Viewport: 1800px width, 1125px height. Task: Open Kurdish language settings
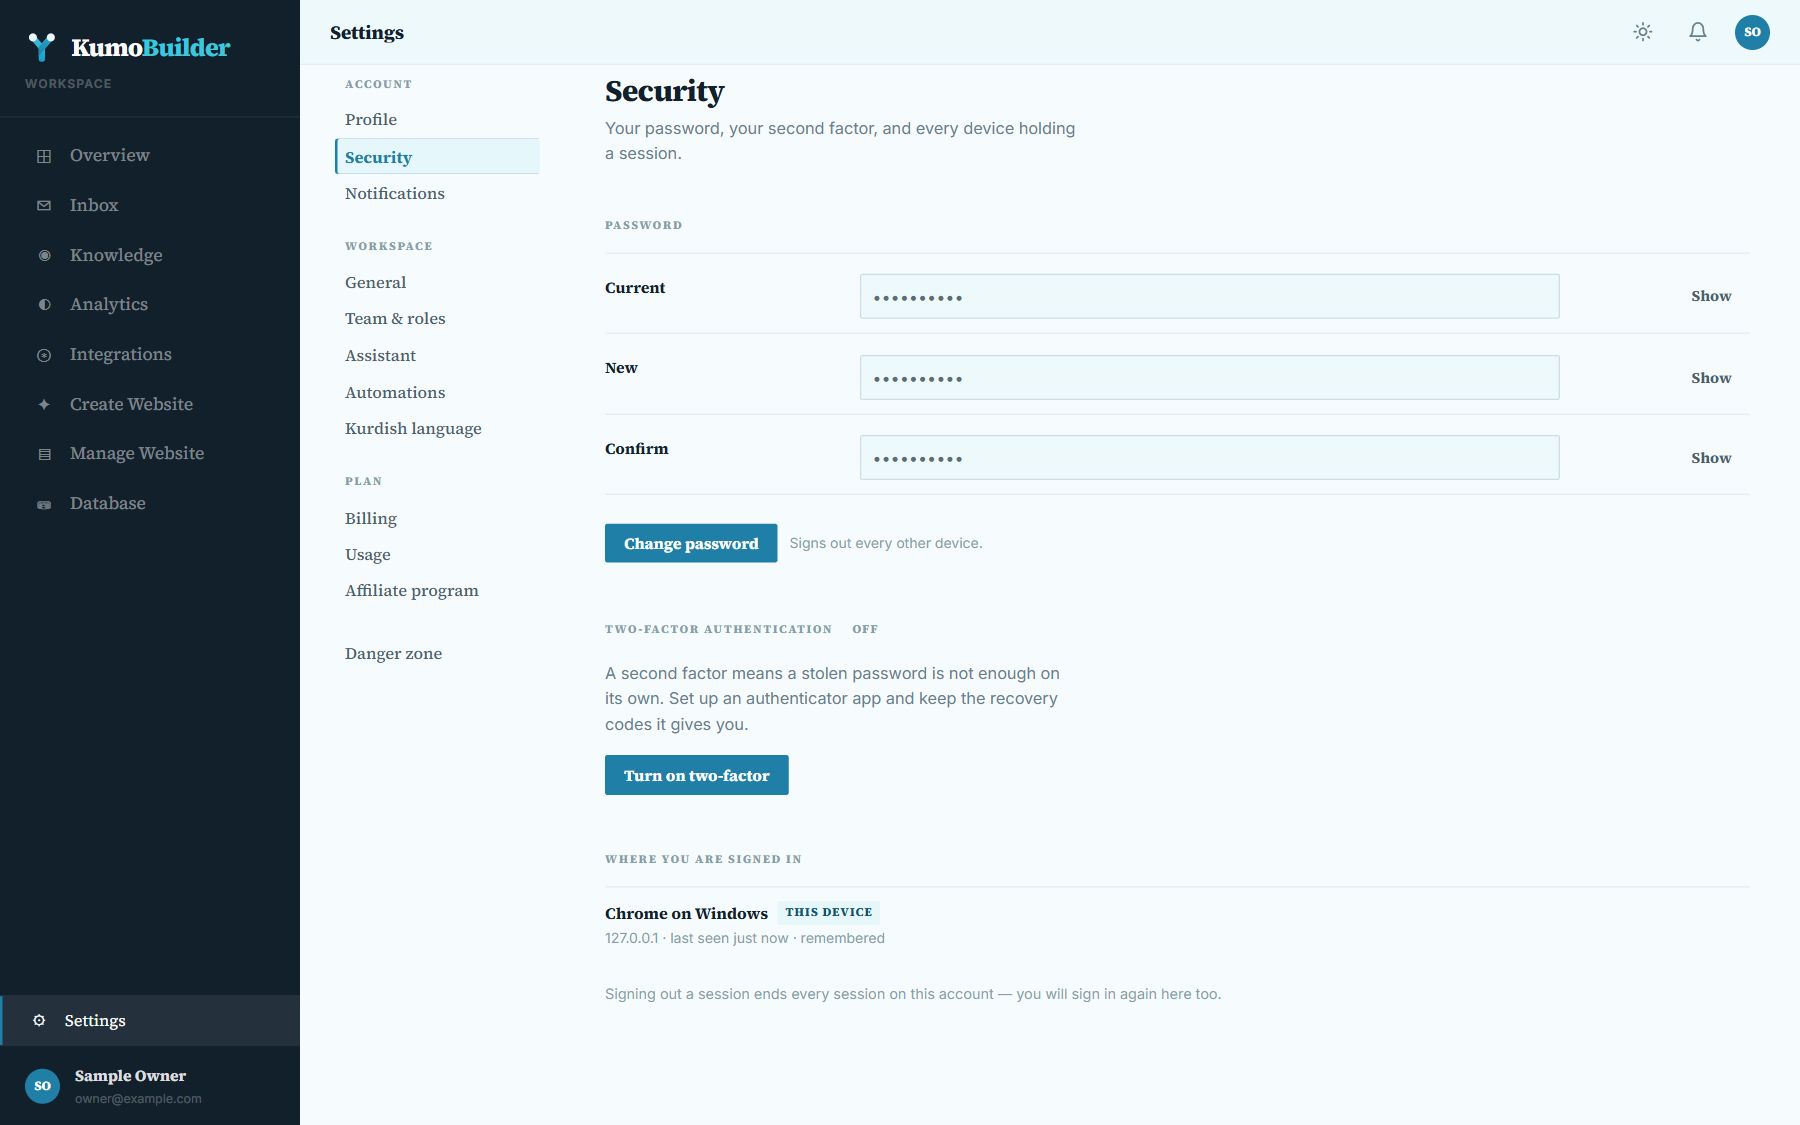[x=437, y=429]
